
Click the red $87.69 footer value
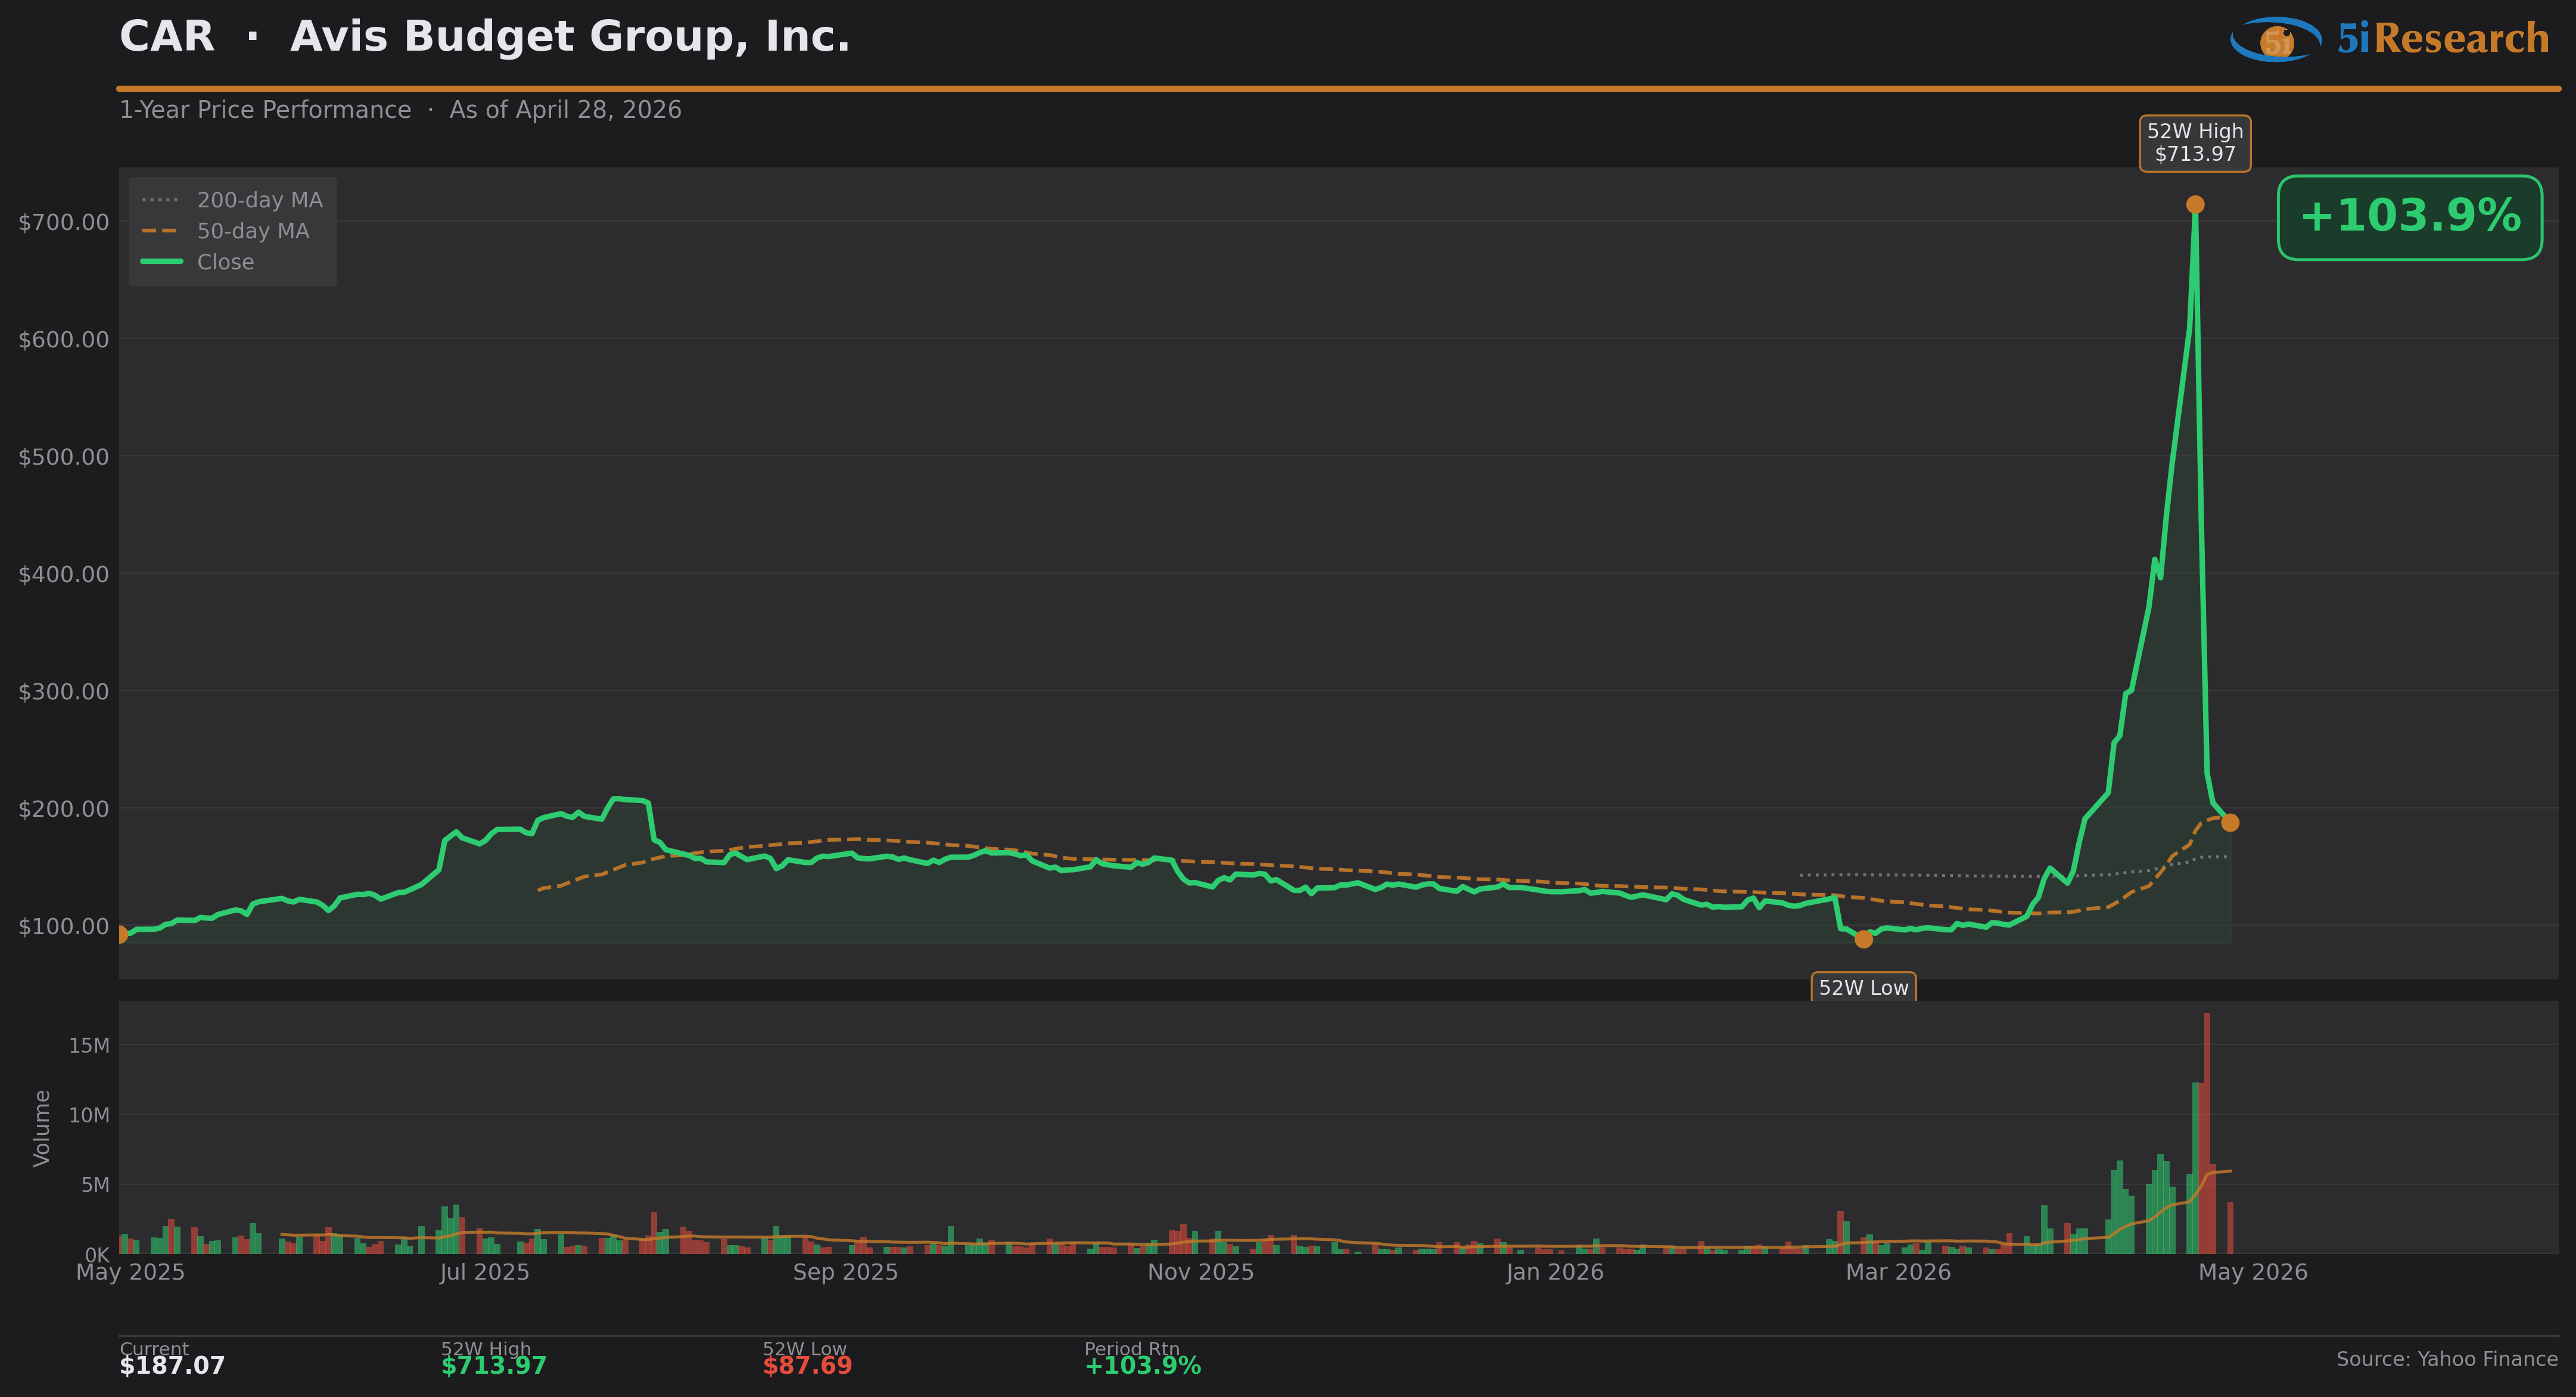[807, 1365]
